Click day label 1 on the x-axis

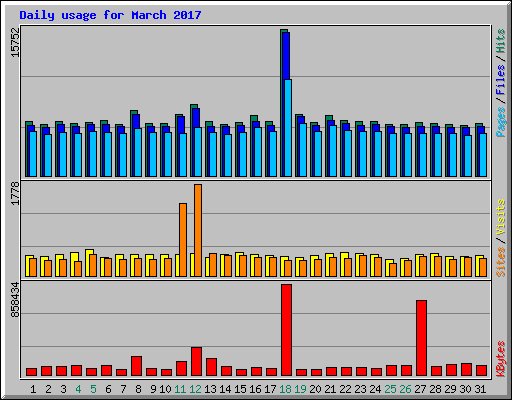tap(33, 389)
